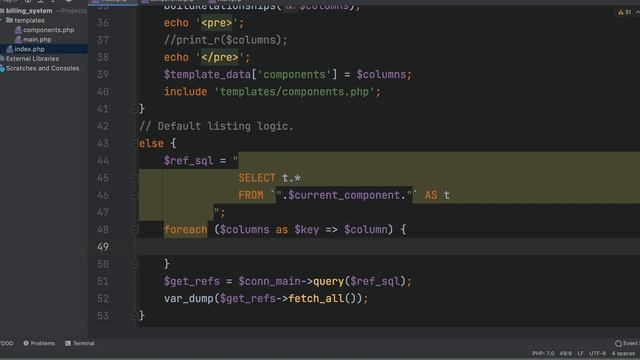Open the Terminal tool window
Image resolution: width=640 pixels, height=360 pixels.
(x=80, y=343)
